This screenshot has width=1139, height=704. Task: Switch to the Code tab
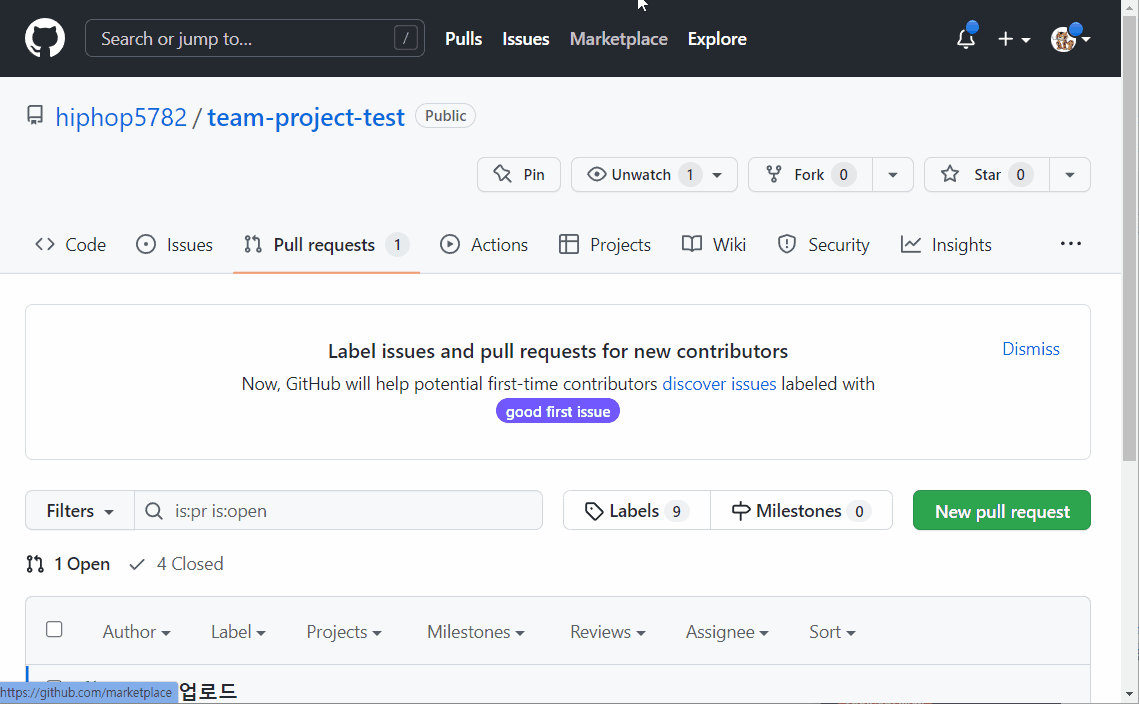70,245
